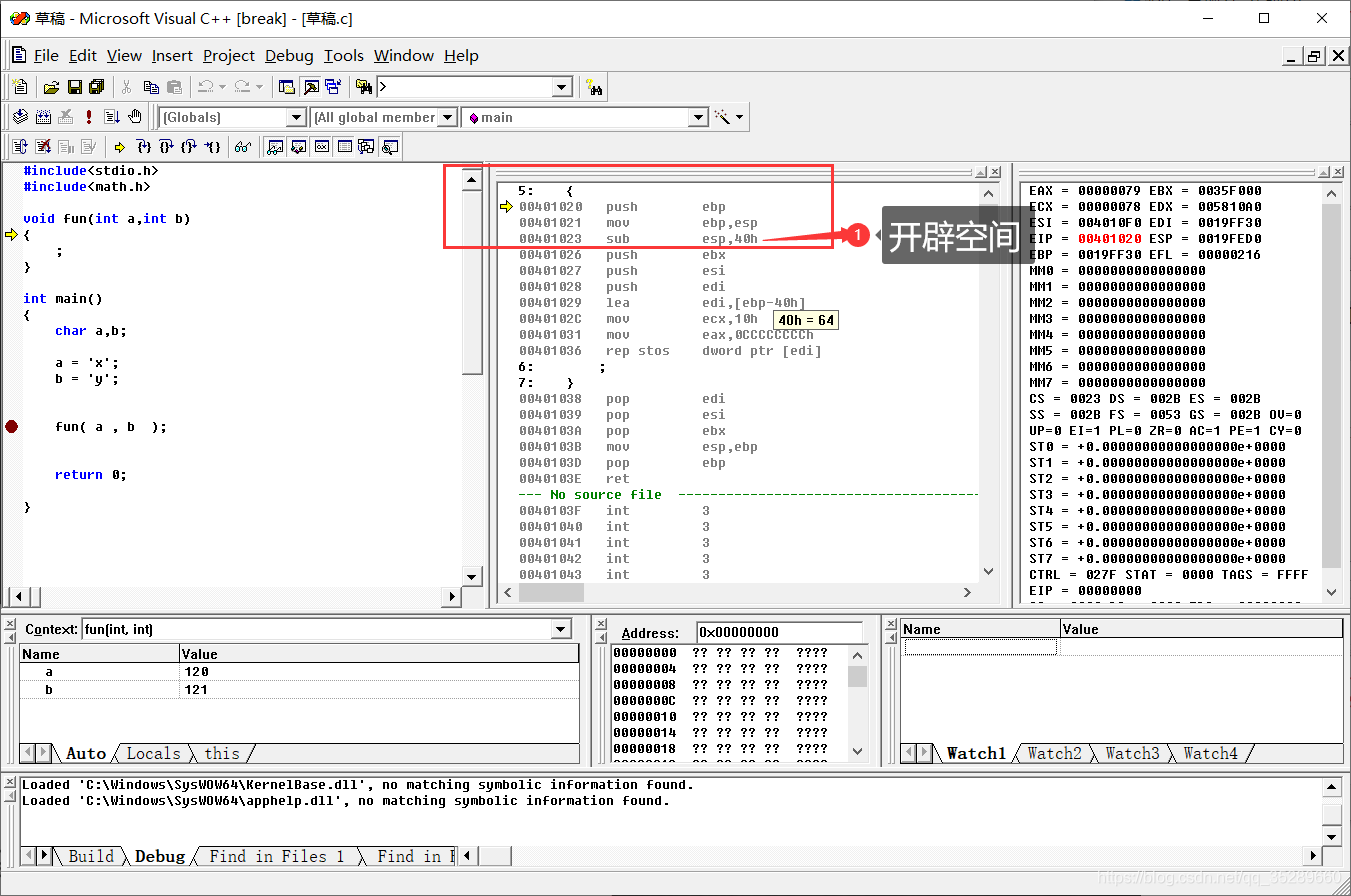Click the Stop Debugging icon
Image resolution: width=1351 pixels, height=896 pixels.
[x=43, y=146]
